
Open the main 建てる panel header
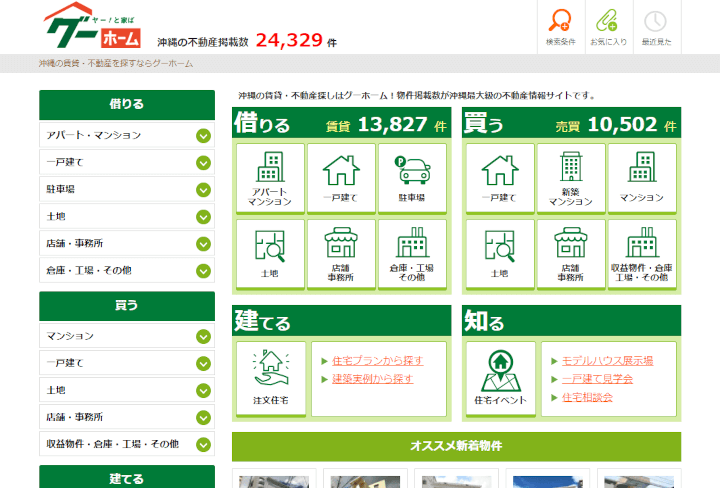(x=342, y=320)
